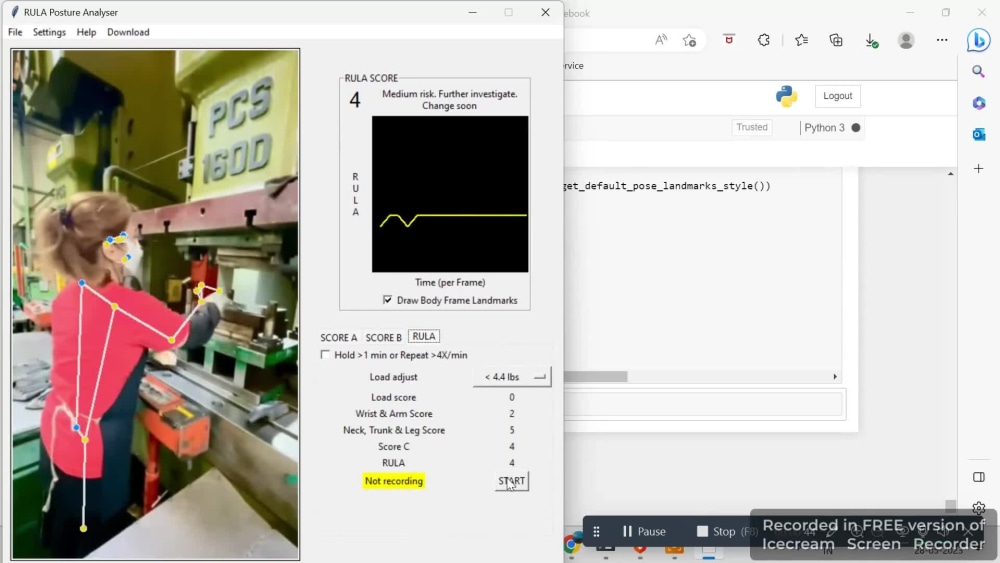Click the Neck, Trunk & Leg Score label
This screenshot has width=1000, height=563.
(x=393, y=430)
